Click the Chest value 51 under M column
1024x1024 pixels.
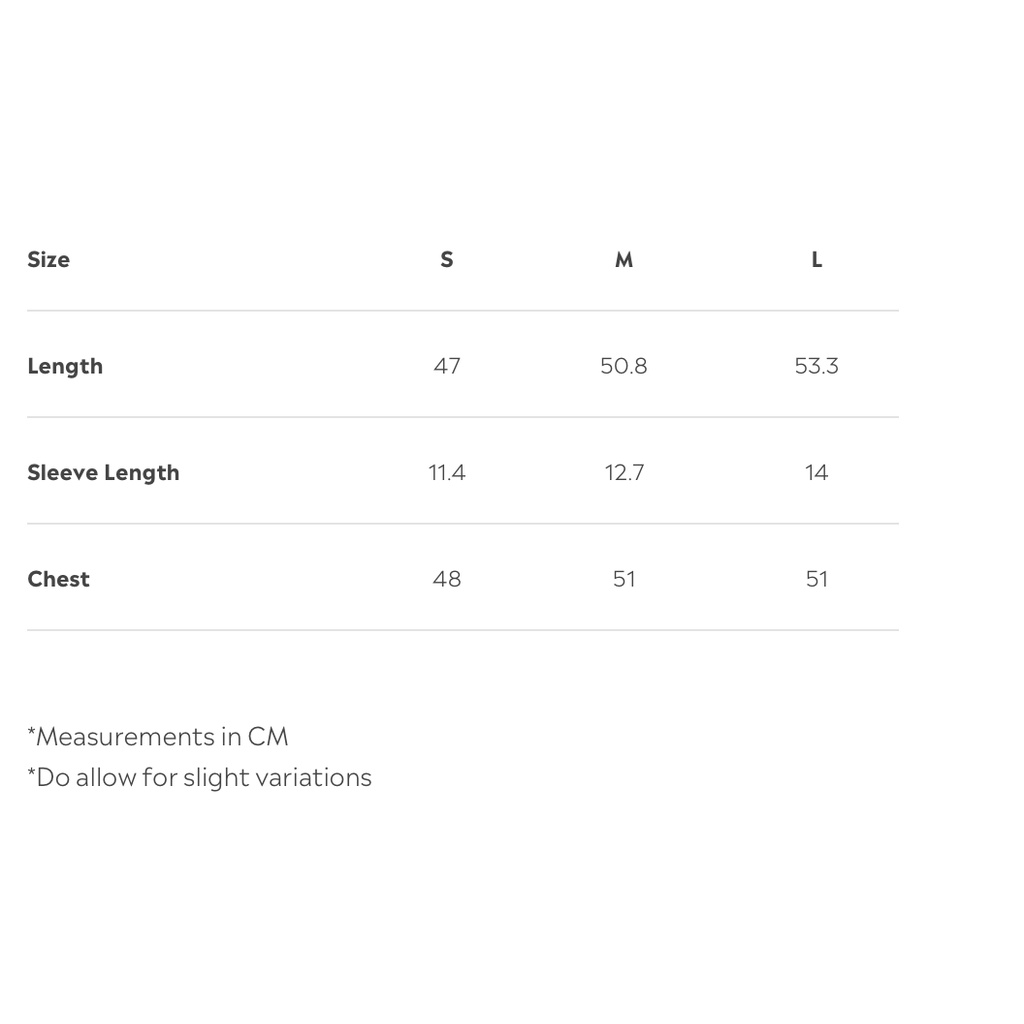click(624, 579)
